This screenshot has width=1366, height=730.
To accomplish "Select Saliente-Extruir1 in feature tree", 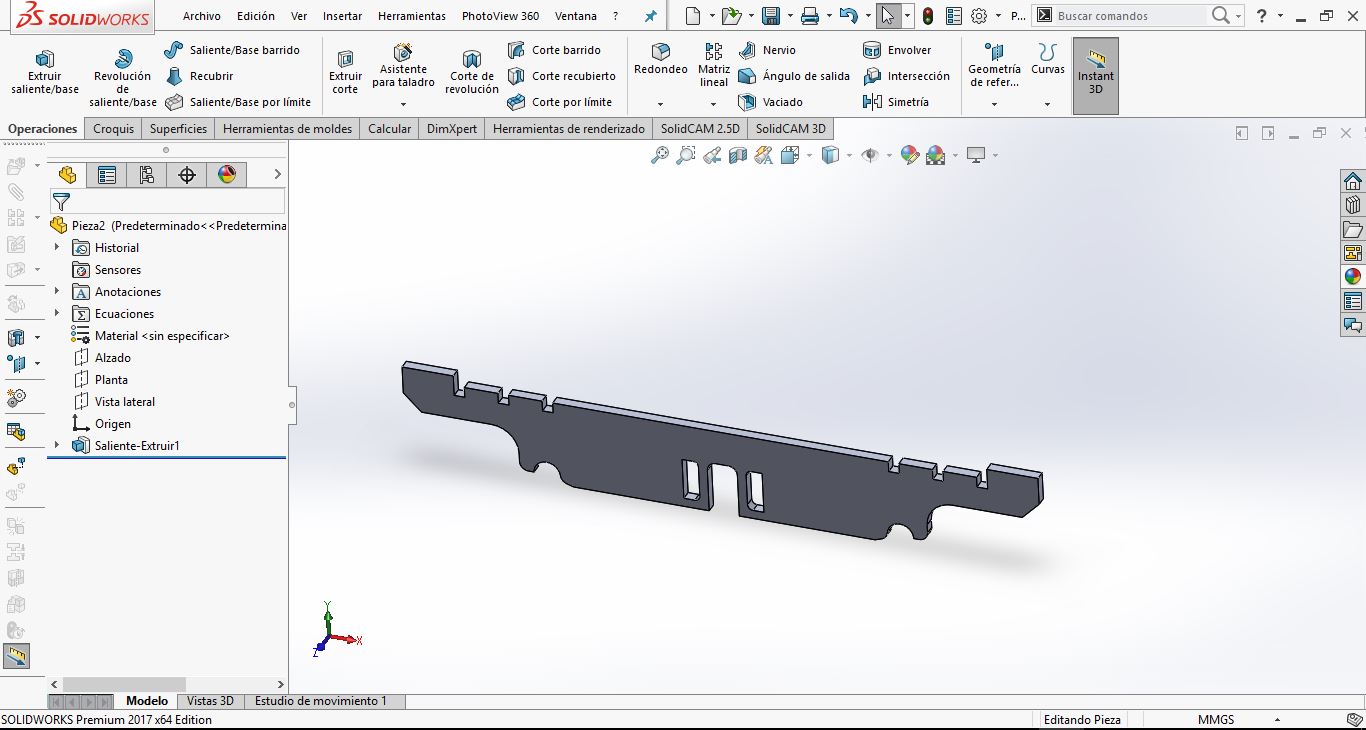I will pyautogui.click(x=137, y=445).
